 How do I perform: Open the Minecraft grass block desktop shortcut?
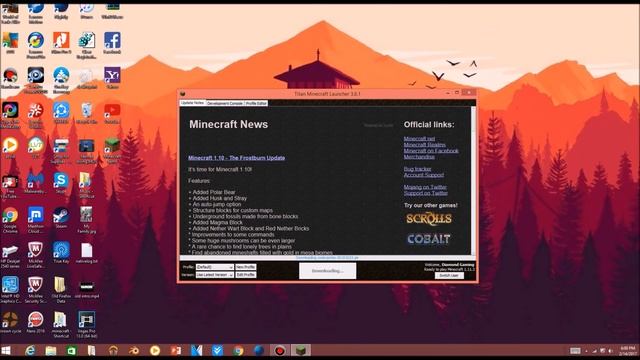[x=112, y=149]
